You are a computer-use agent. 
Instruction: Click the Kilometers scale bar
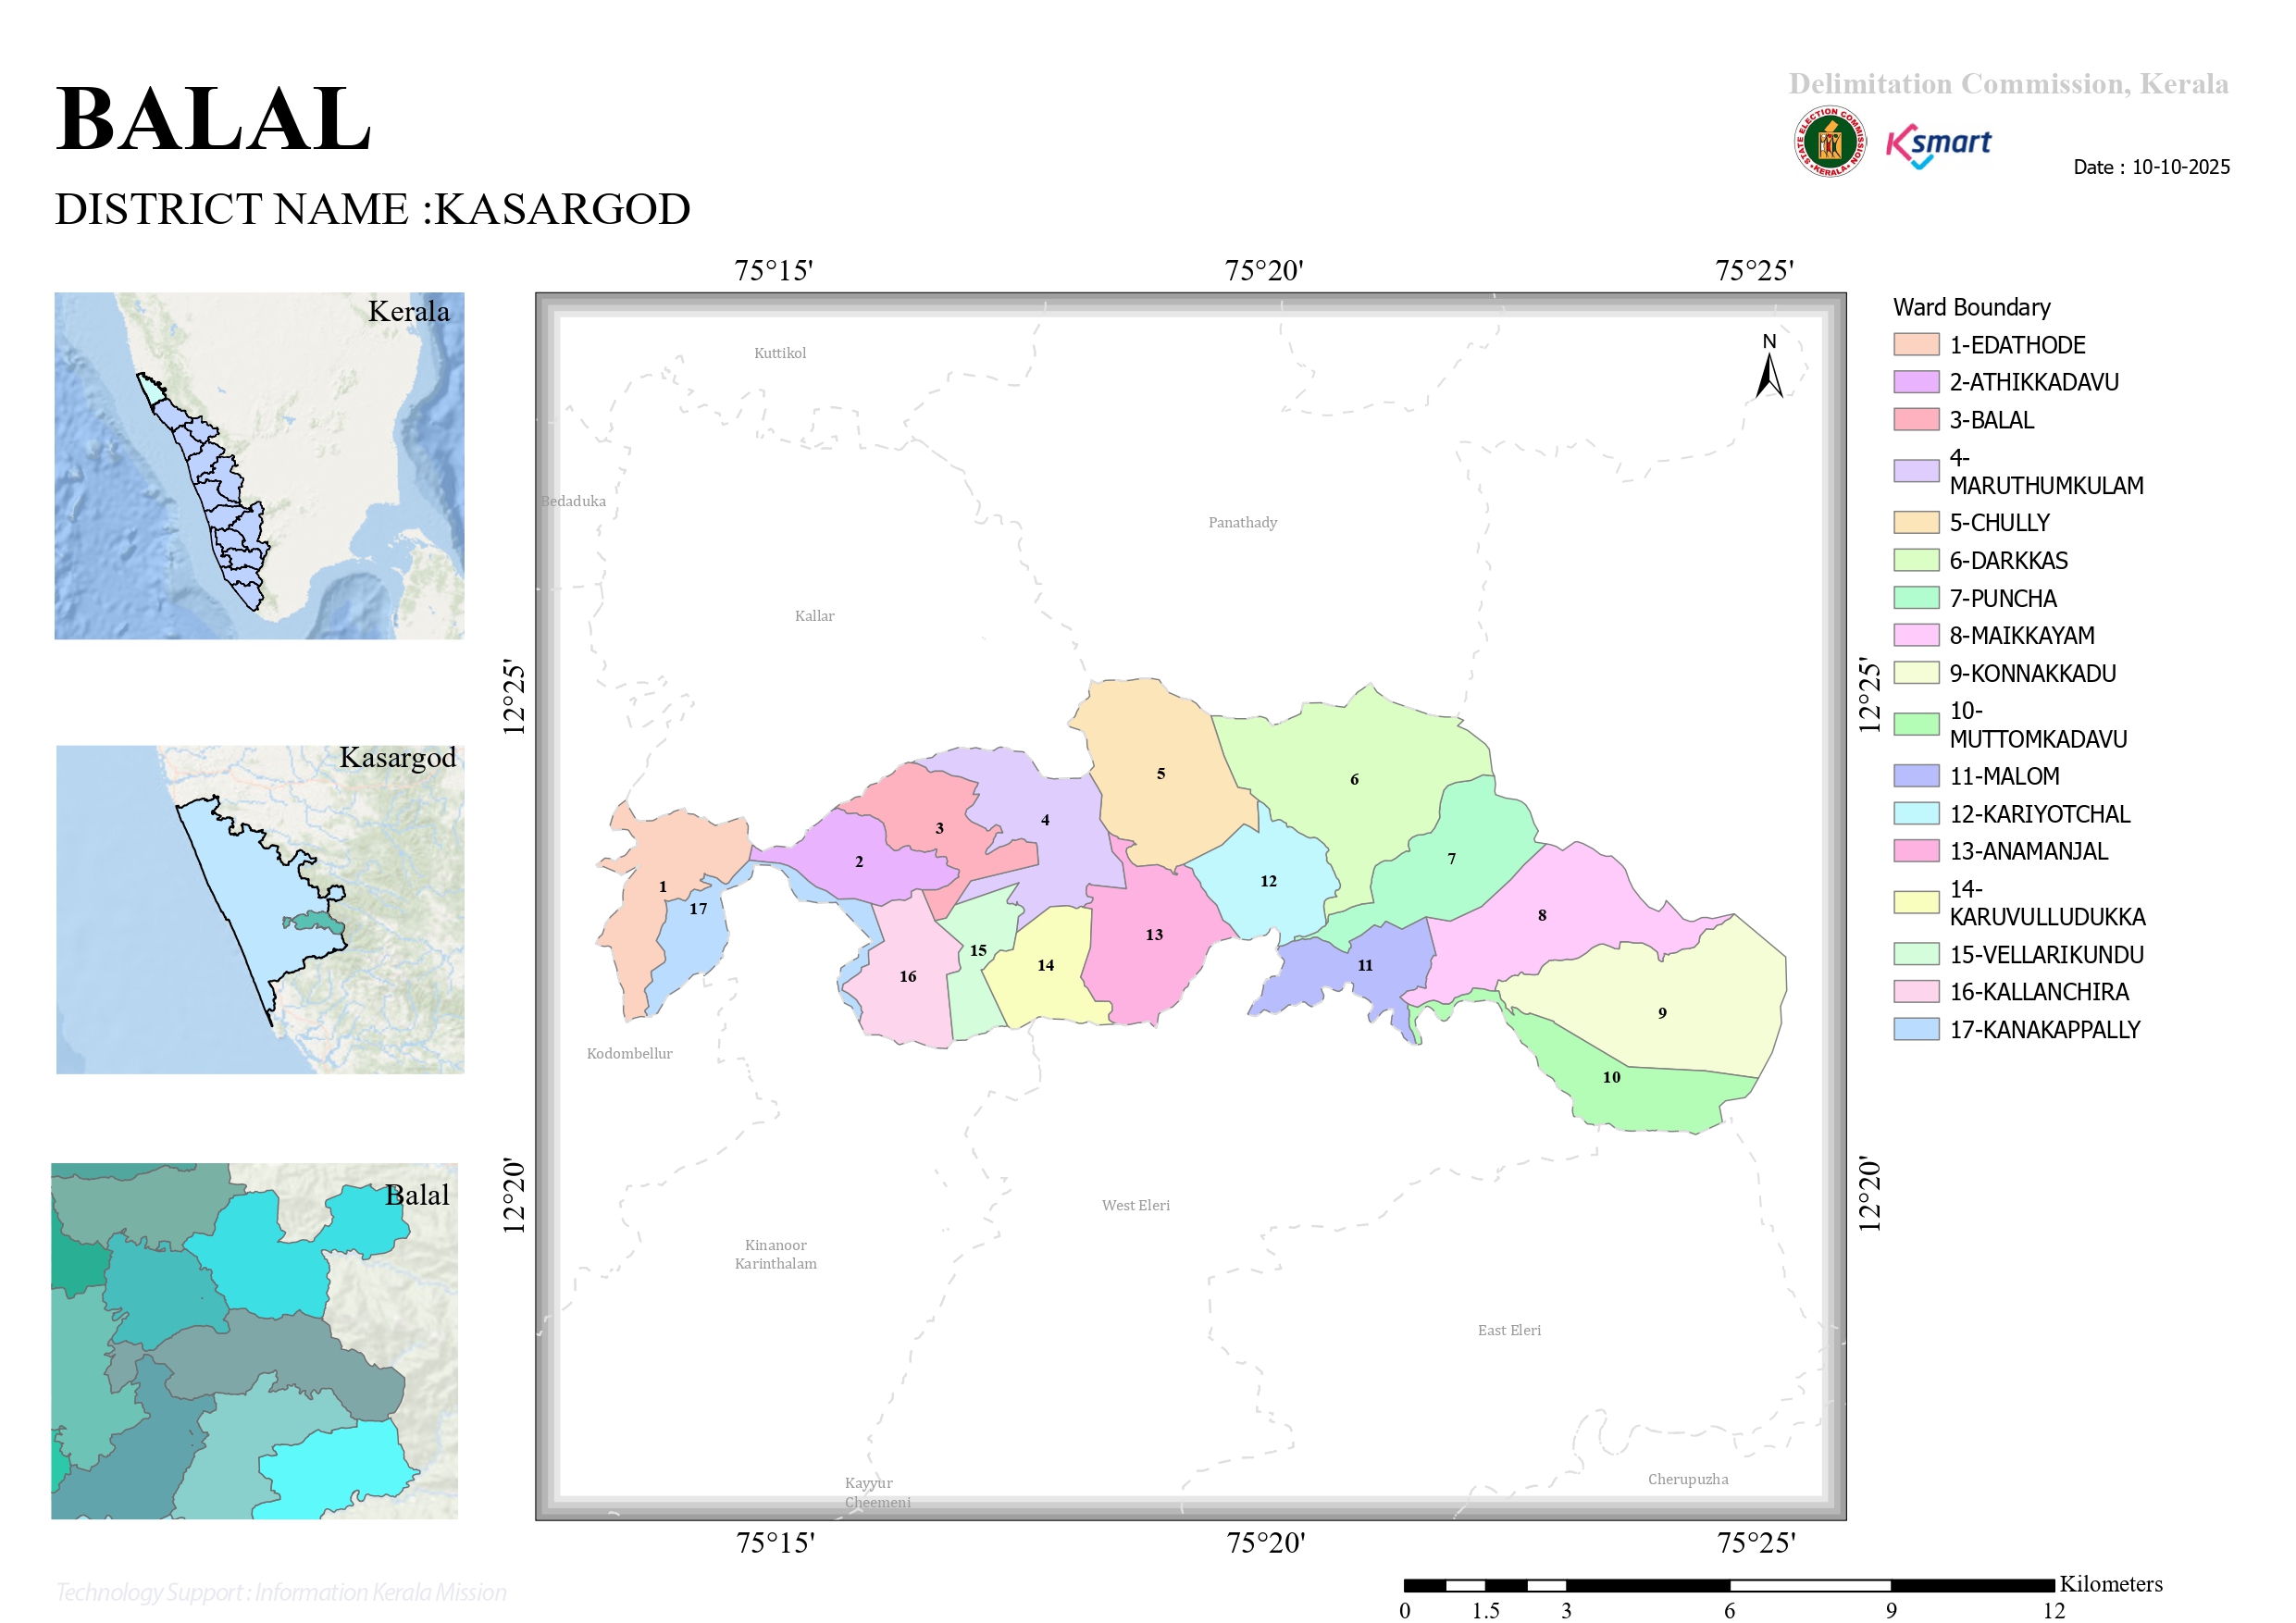[x=1730, y=1585]
